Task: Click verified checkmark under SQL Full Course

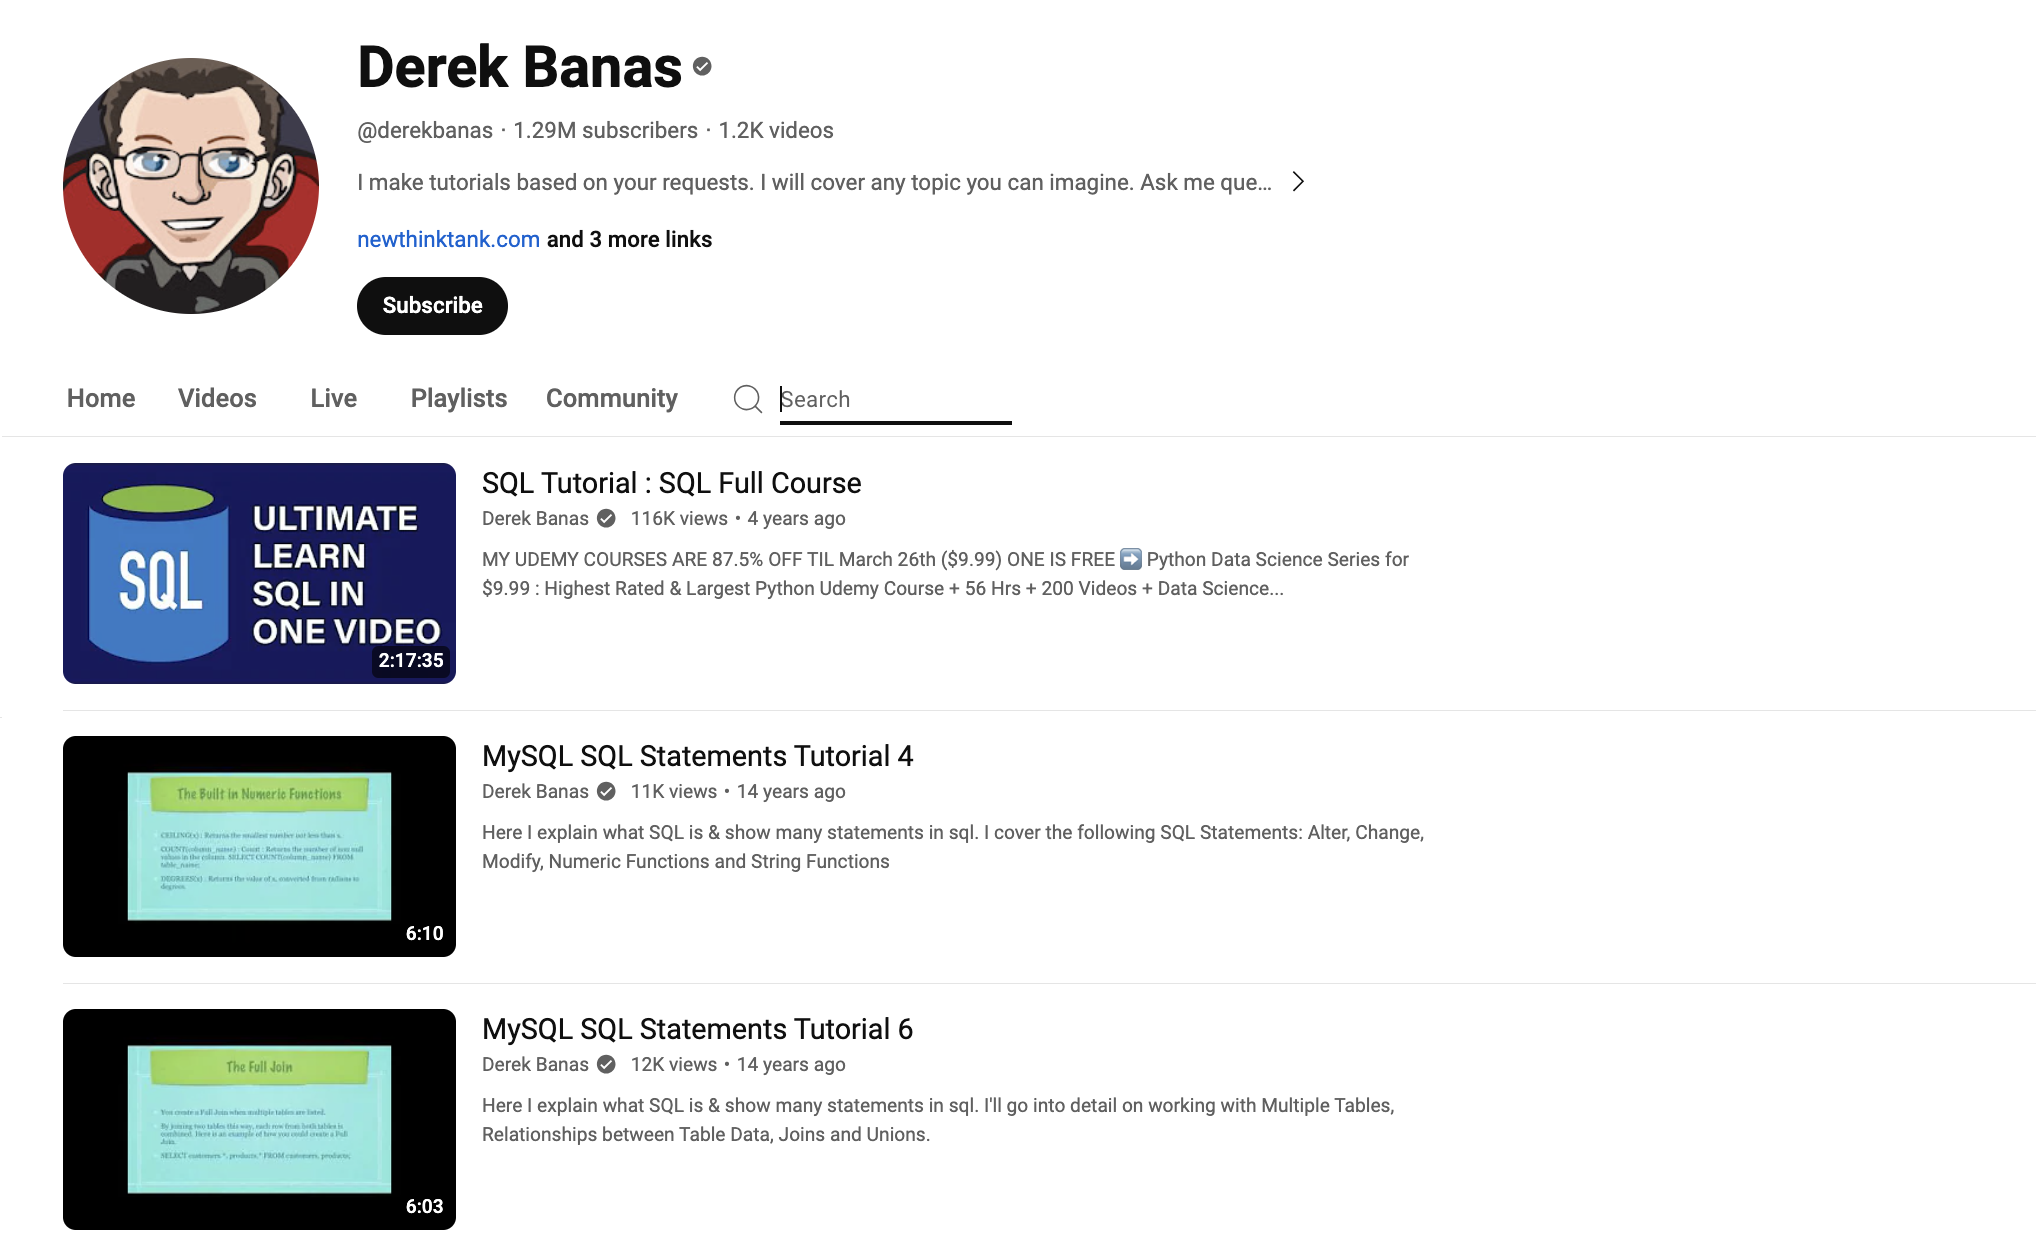Action: point(606,518)
